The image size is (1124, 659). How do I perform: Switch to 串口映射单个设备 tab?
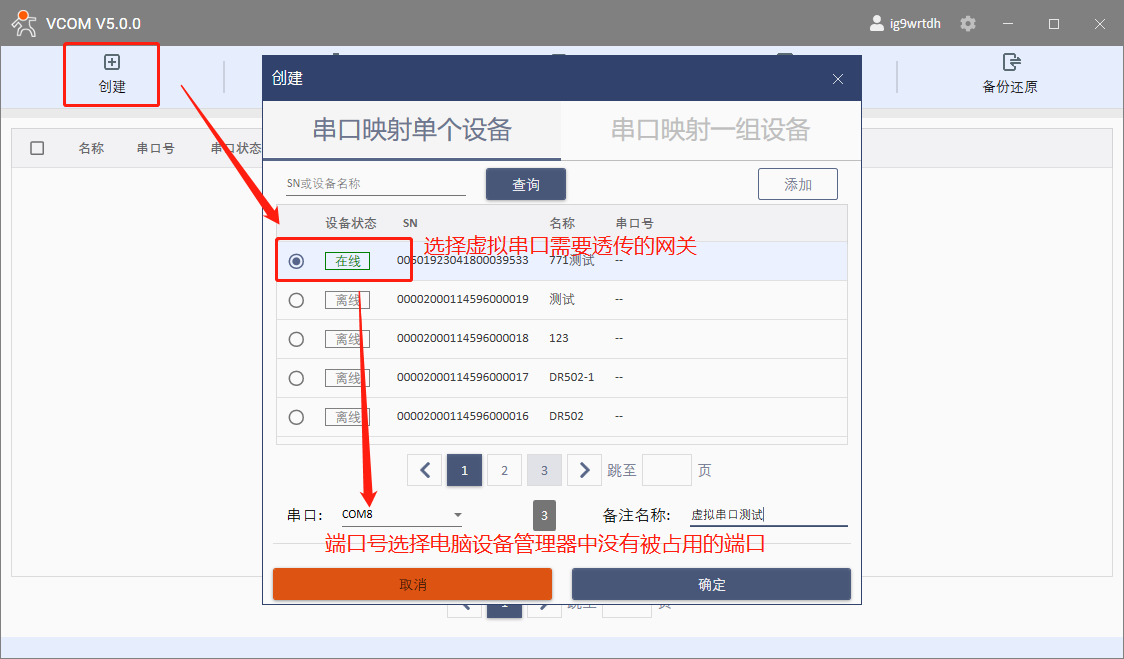tap(412, 129)
